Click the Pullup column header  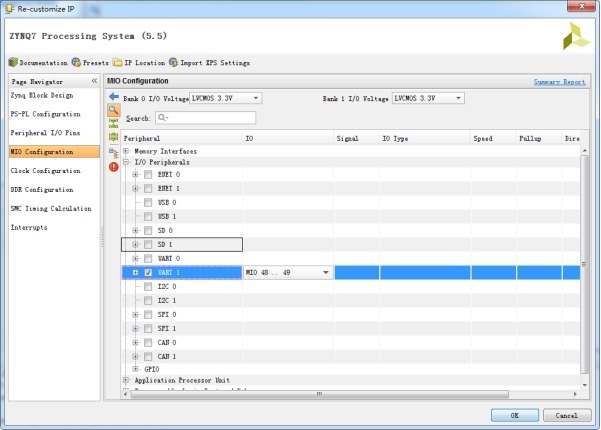(539, 138)
